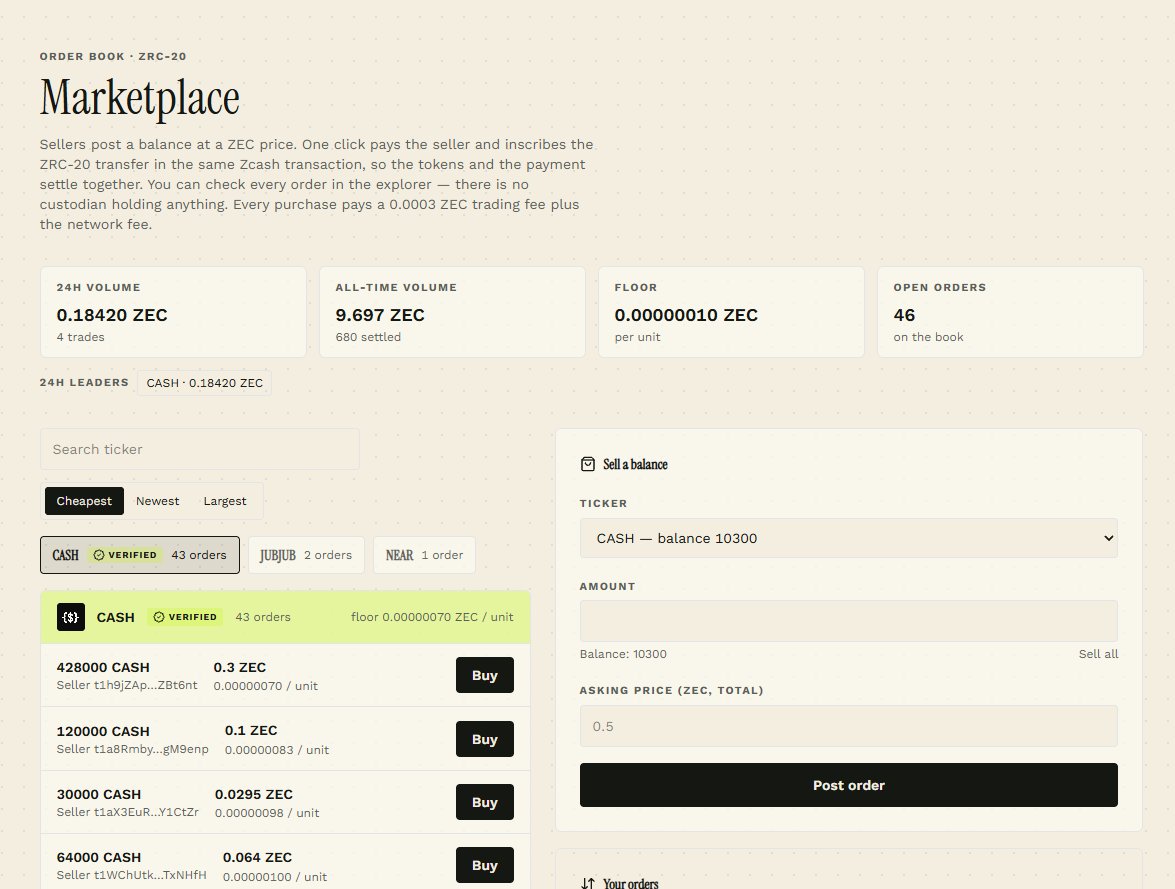Screen dimensions: 1175x889
Task: Click the floor 0.00000070 ZEC / unit text
Action: click(432, 617)
